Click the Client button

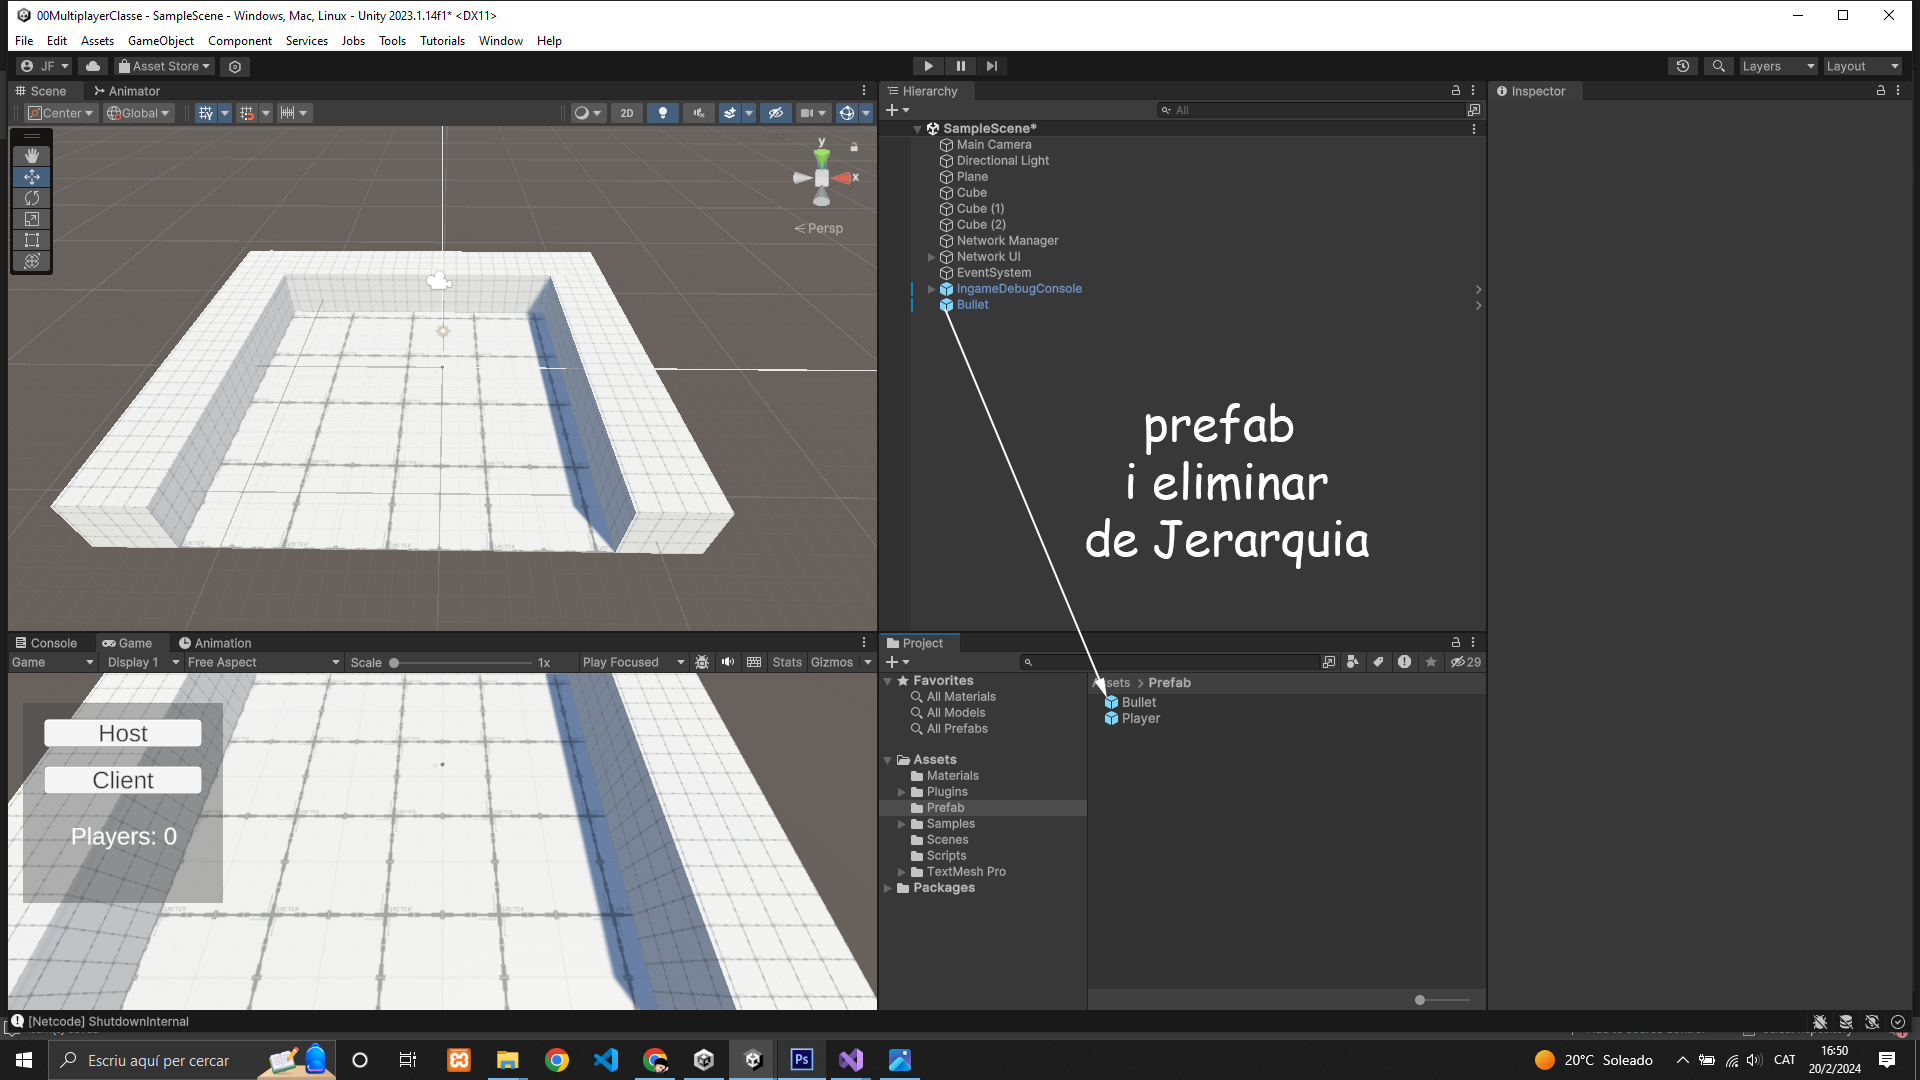(x=123, y=780)
